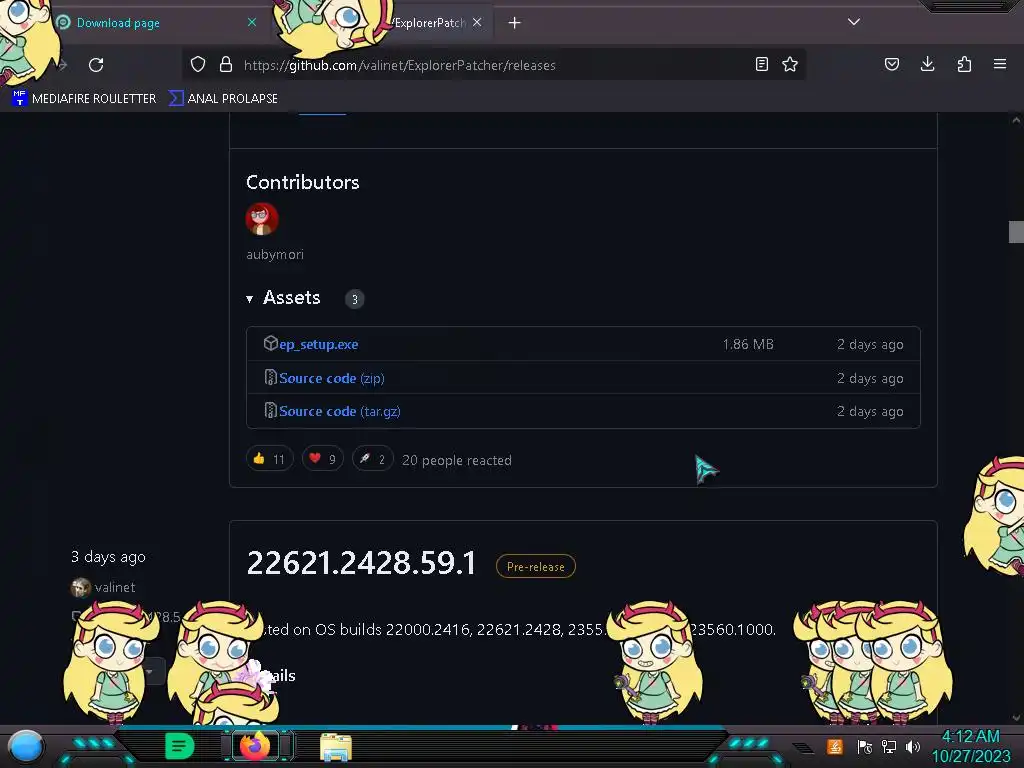Open the 22621.2428.59.1 release title
The width and height of the screenshot is (1024, 768).
tap(361, 564)
